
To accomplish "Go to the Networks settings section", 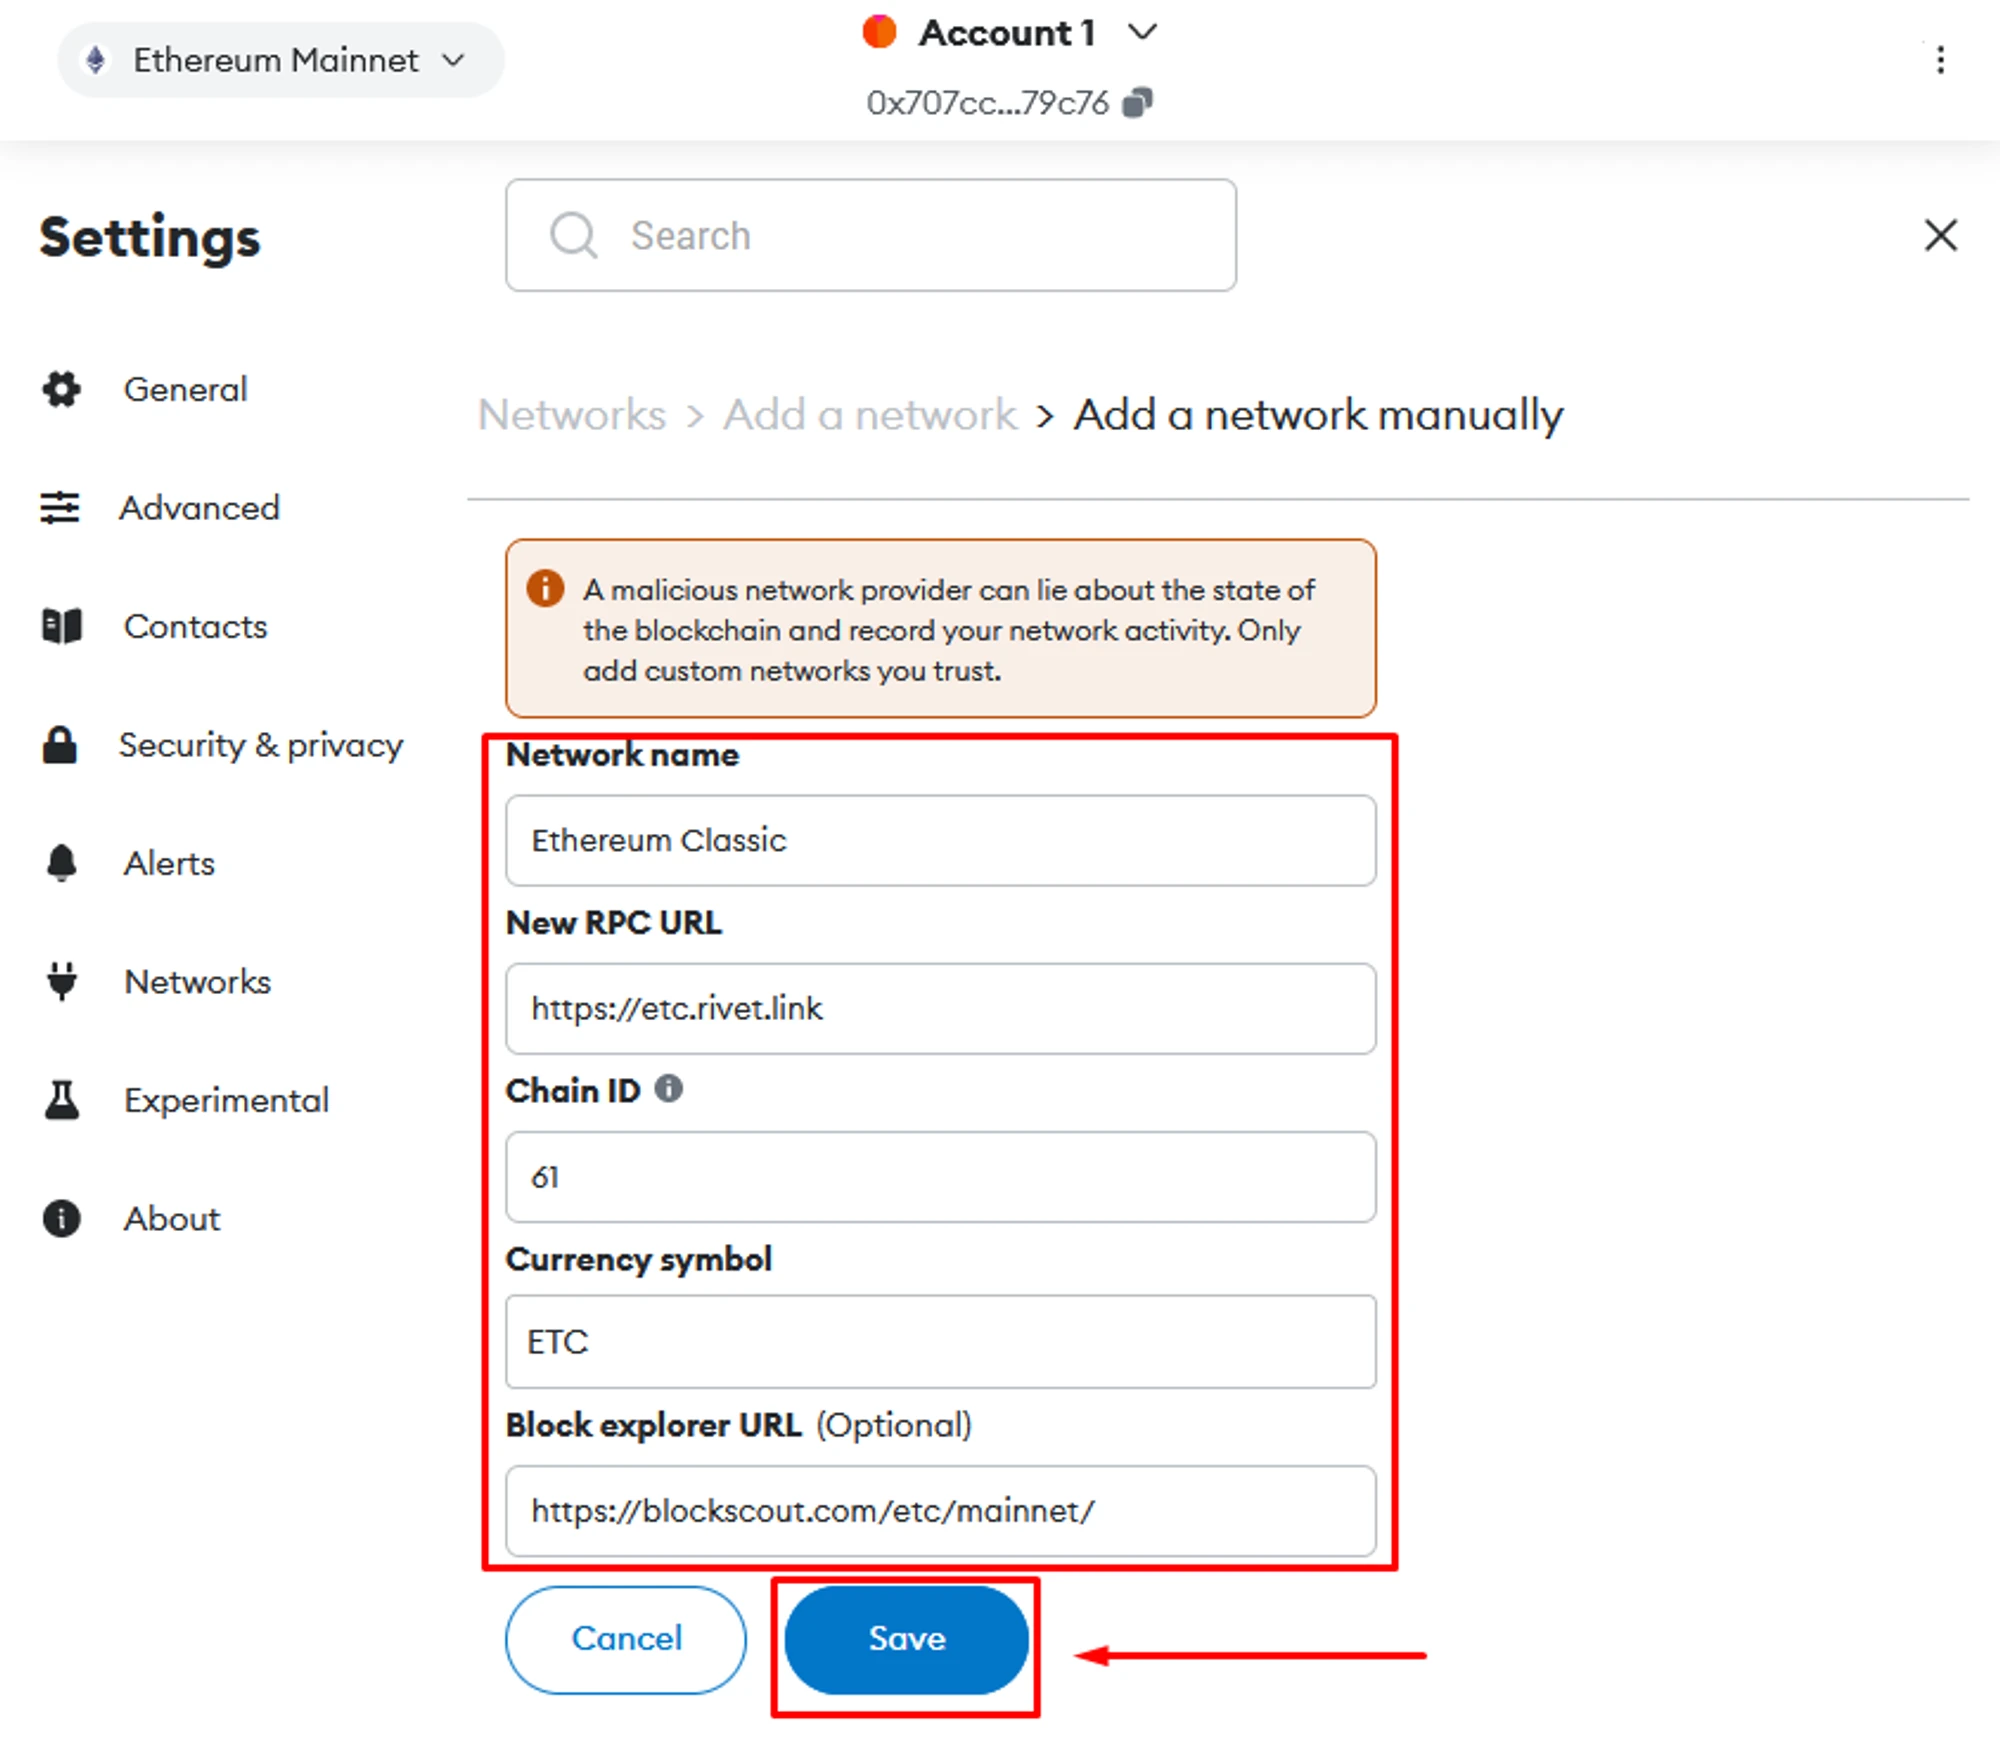I will [197, 982].
